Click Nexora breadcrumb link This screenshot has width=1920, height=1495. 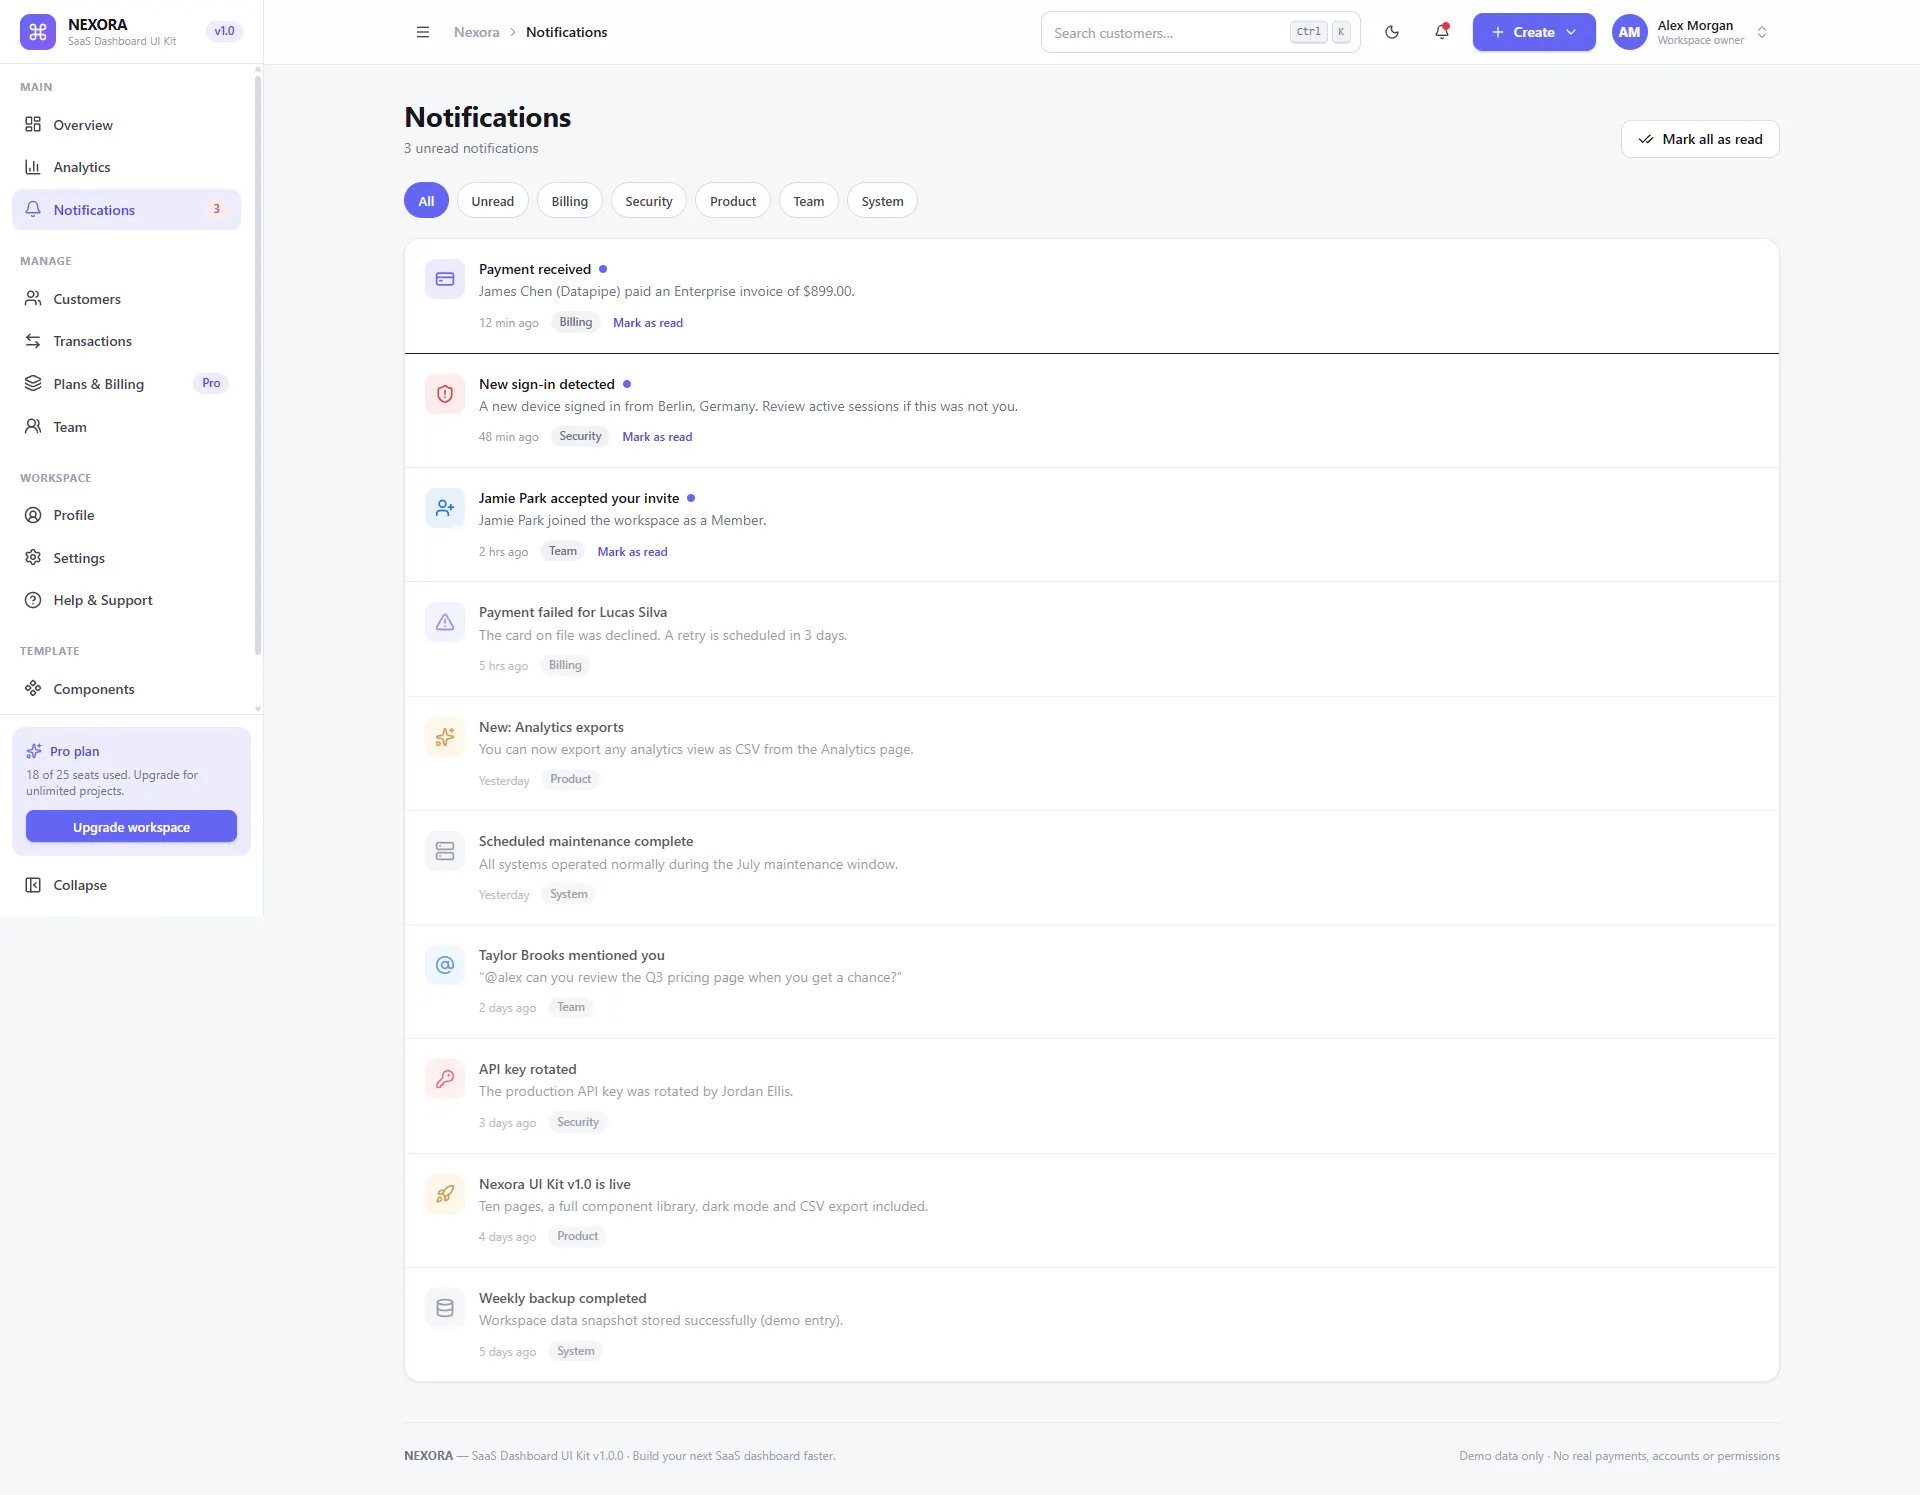[x=477, y=32]
